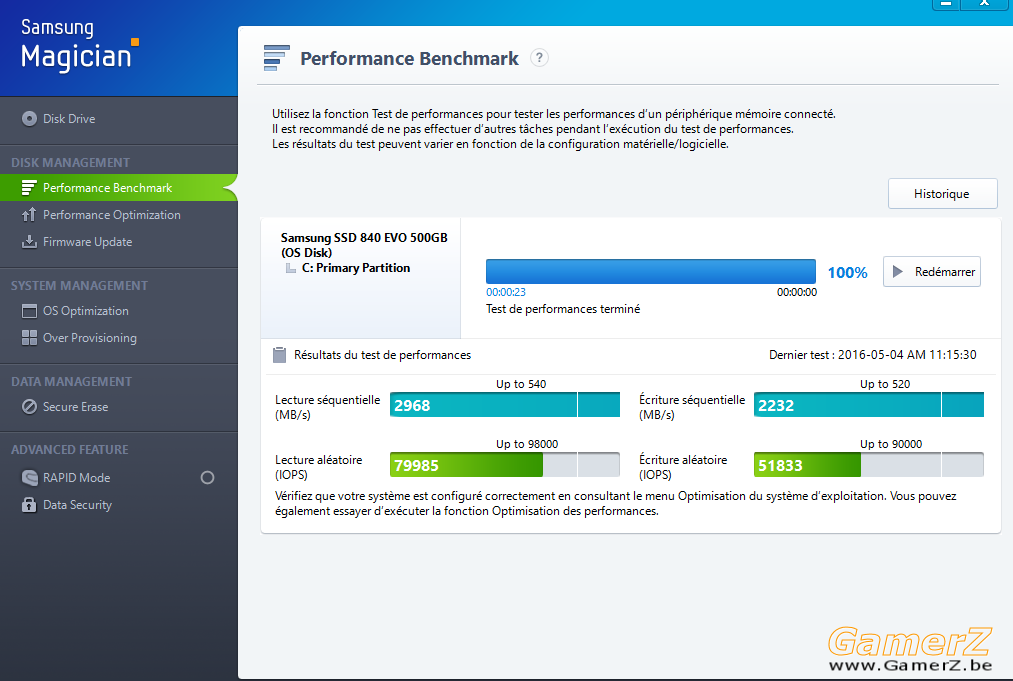Toggle the RAPID Mode status indicator circle

[x=207, y=477]
